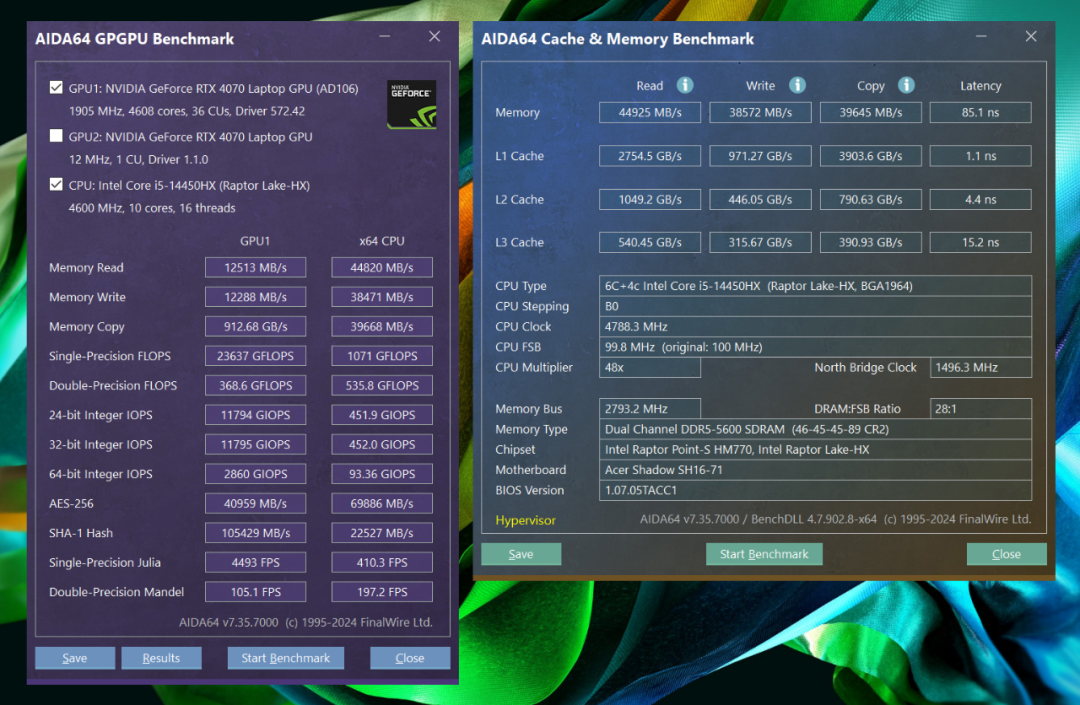1080x705 pixels.
Task: Select L3 Cache Read 540.45 GB/s
Action: tap(650, 242)
